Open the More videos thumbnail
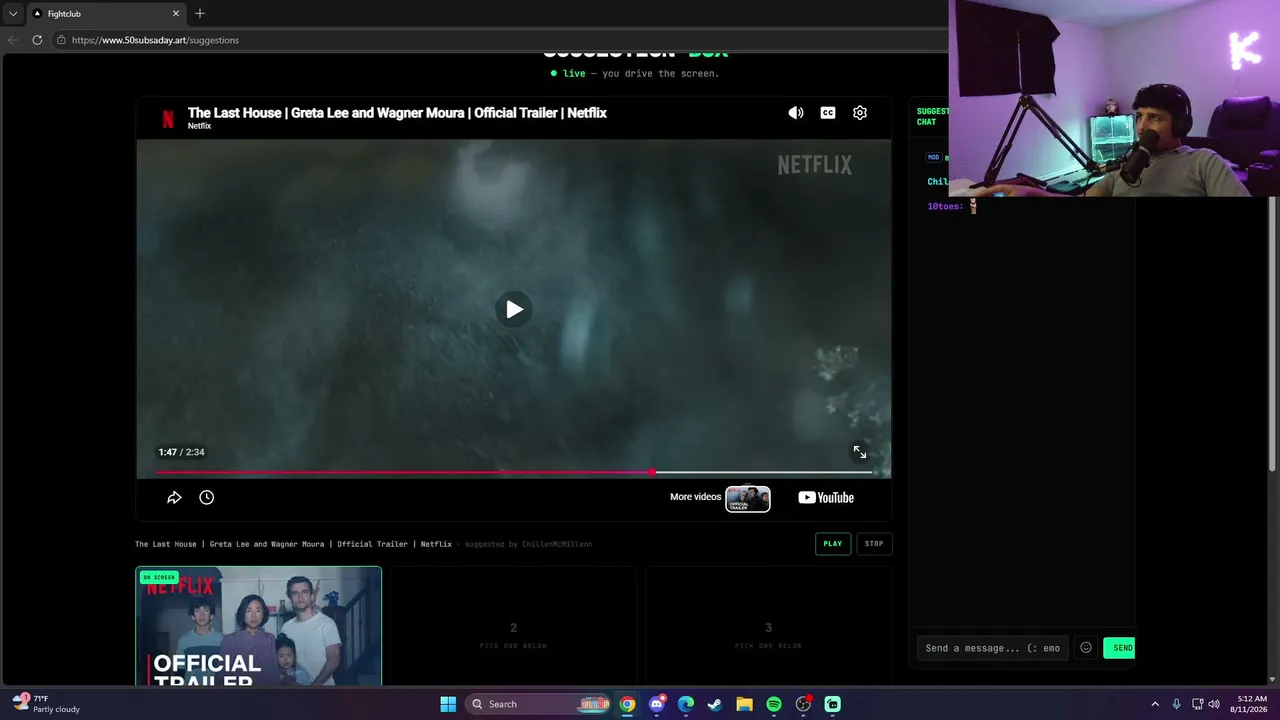 click(748, 498)
